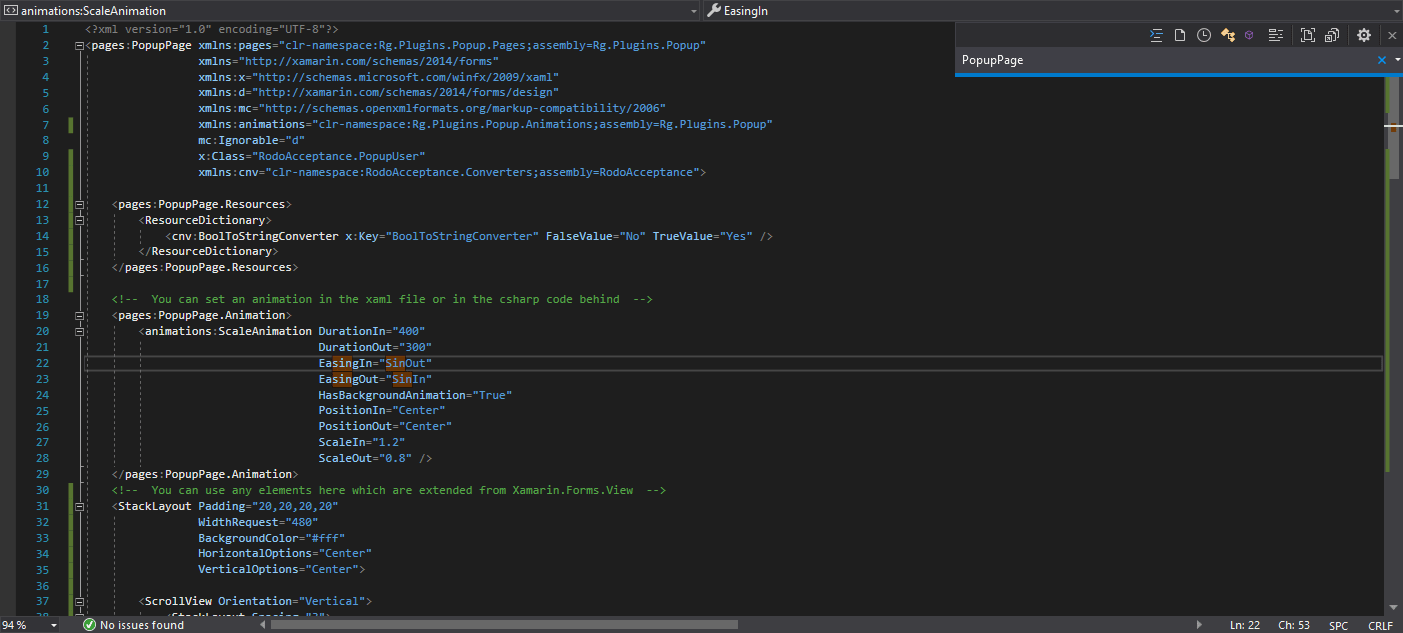Filter search results to types
The image size is (1403, 633).
coord(1228,35)
